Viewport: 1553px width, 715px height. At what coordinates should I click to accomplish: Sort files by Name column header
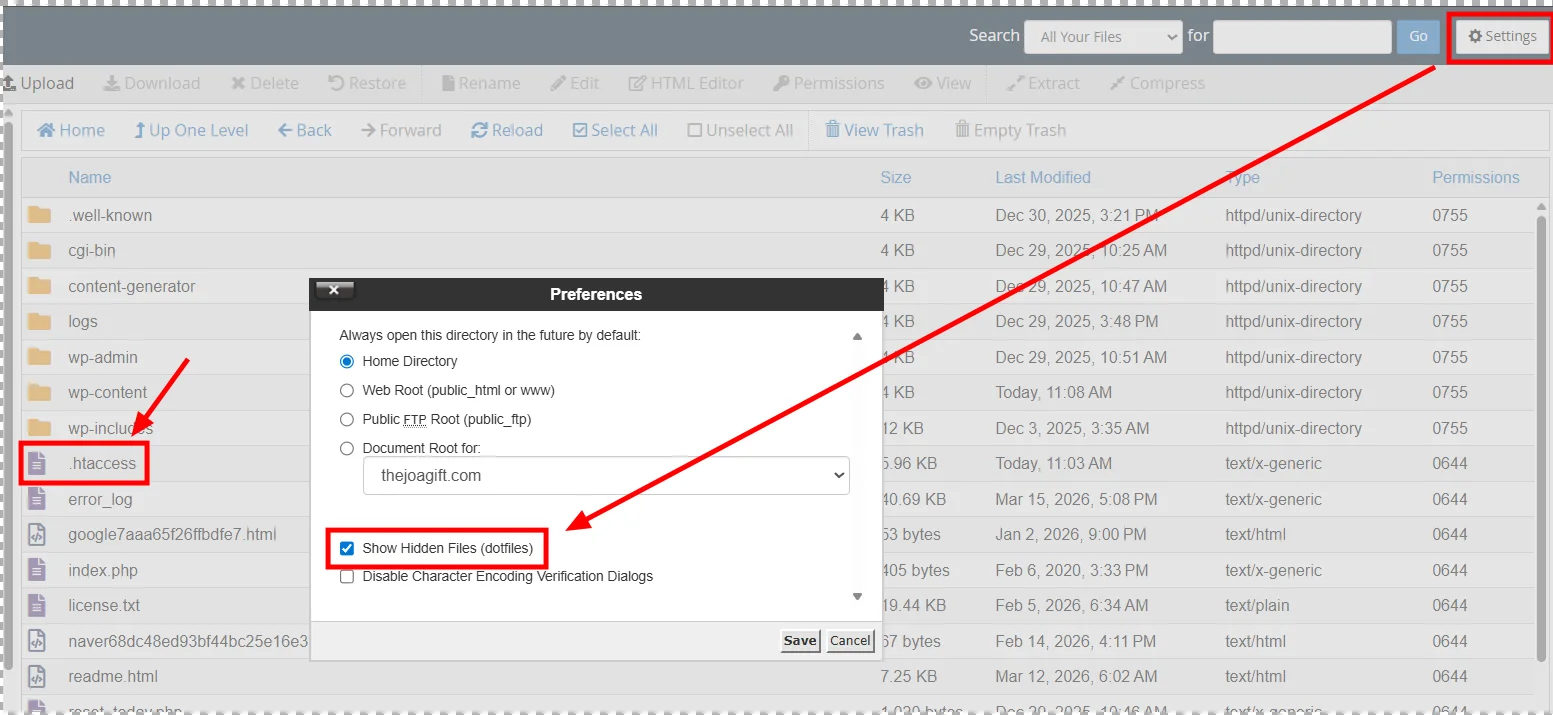coord(89,177)
